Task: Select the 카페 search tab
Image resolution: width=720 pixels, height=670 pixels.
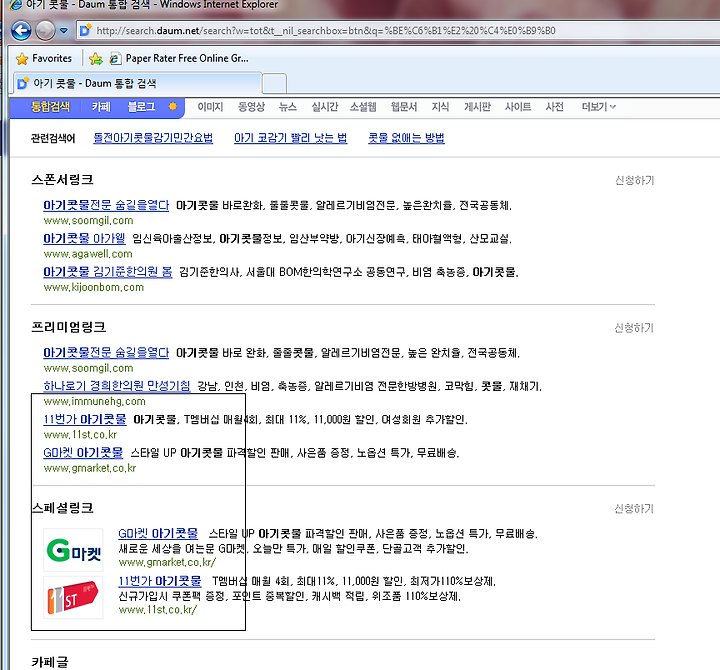Action: pyautogui.click(x=101, y=107)
